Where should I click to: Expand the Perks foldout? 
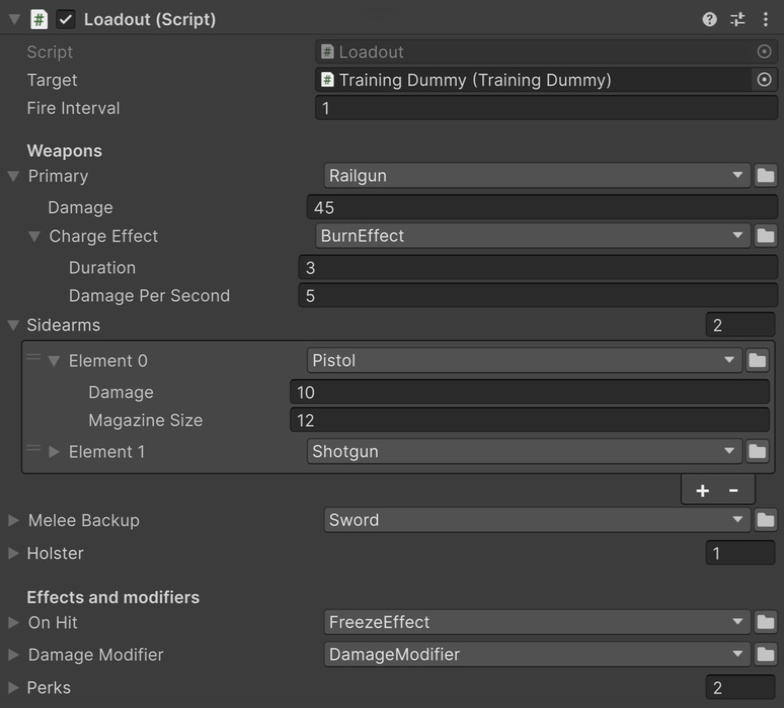pos(14,688)
